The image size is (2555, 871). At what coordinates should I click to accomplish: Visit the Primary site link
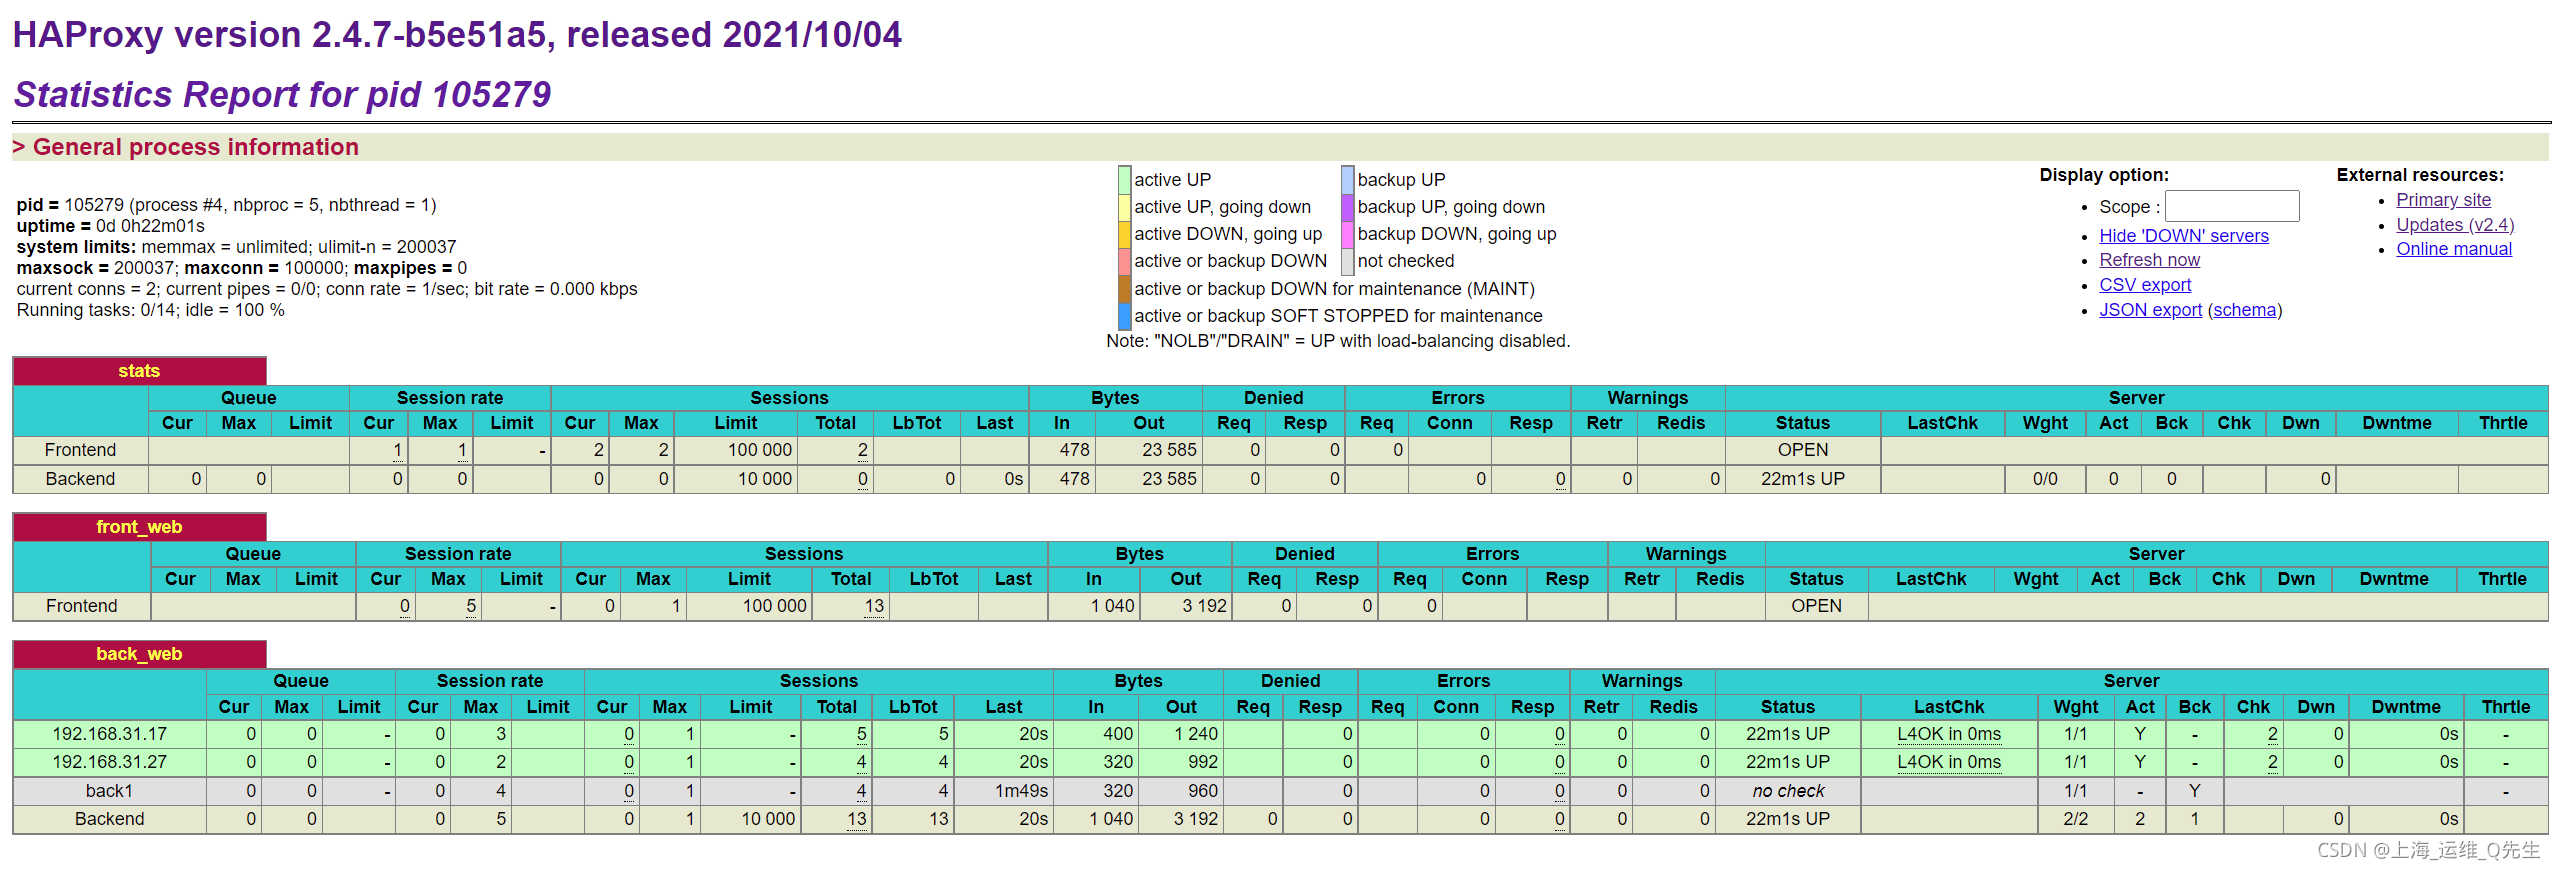click(2443, 200)
